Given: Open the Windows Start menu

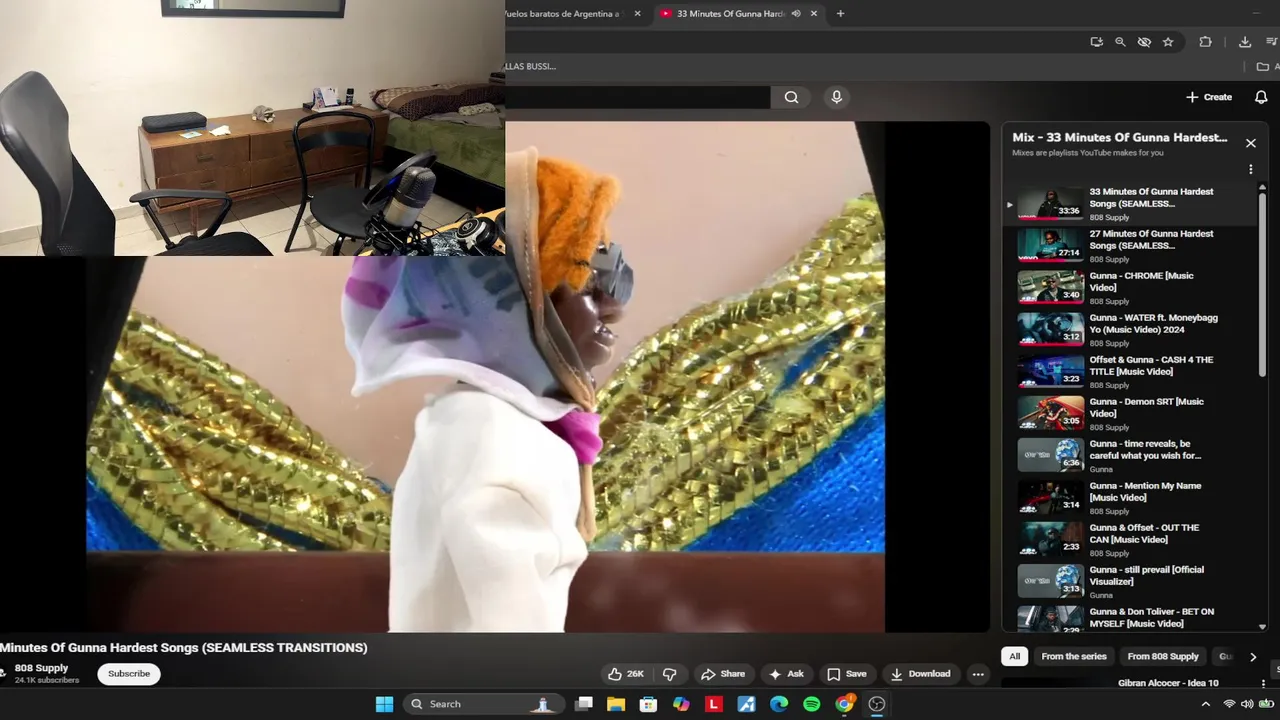Looking at the screenshot, I should pyautogui.click(x=384, y=704).
